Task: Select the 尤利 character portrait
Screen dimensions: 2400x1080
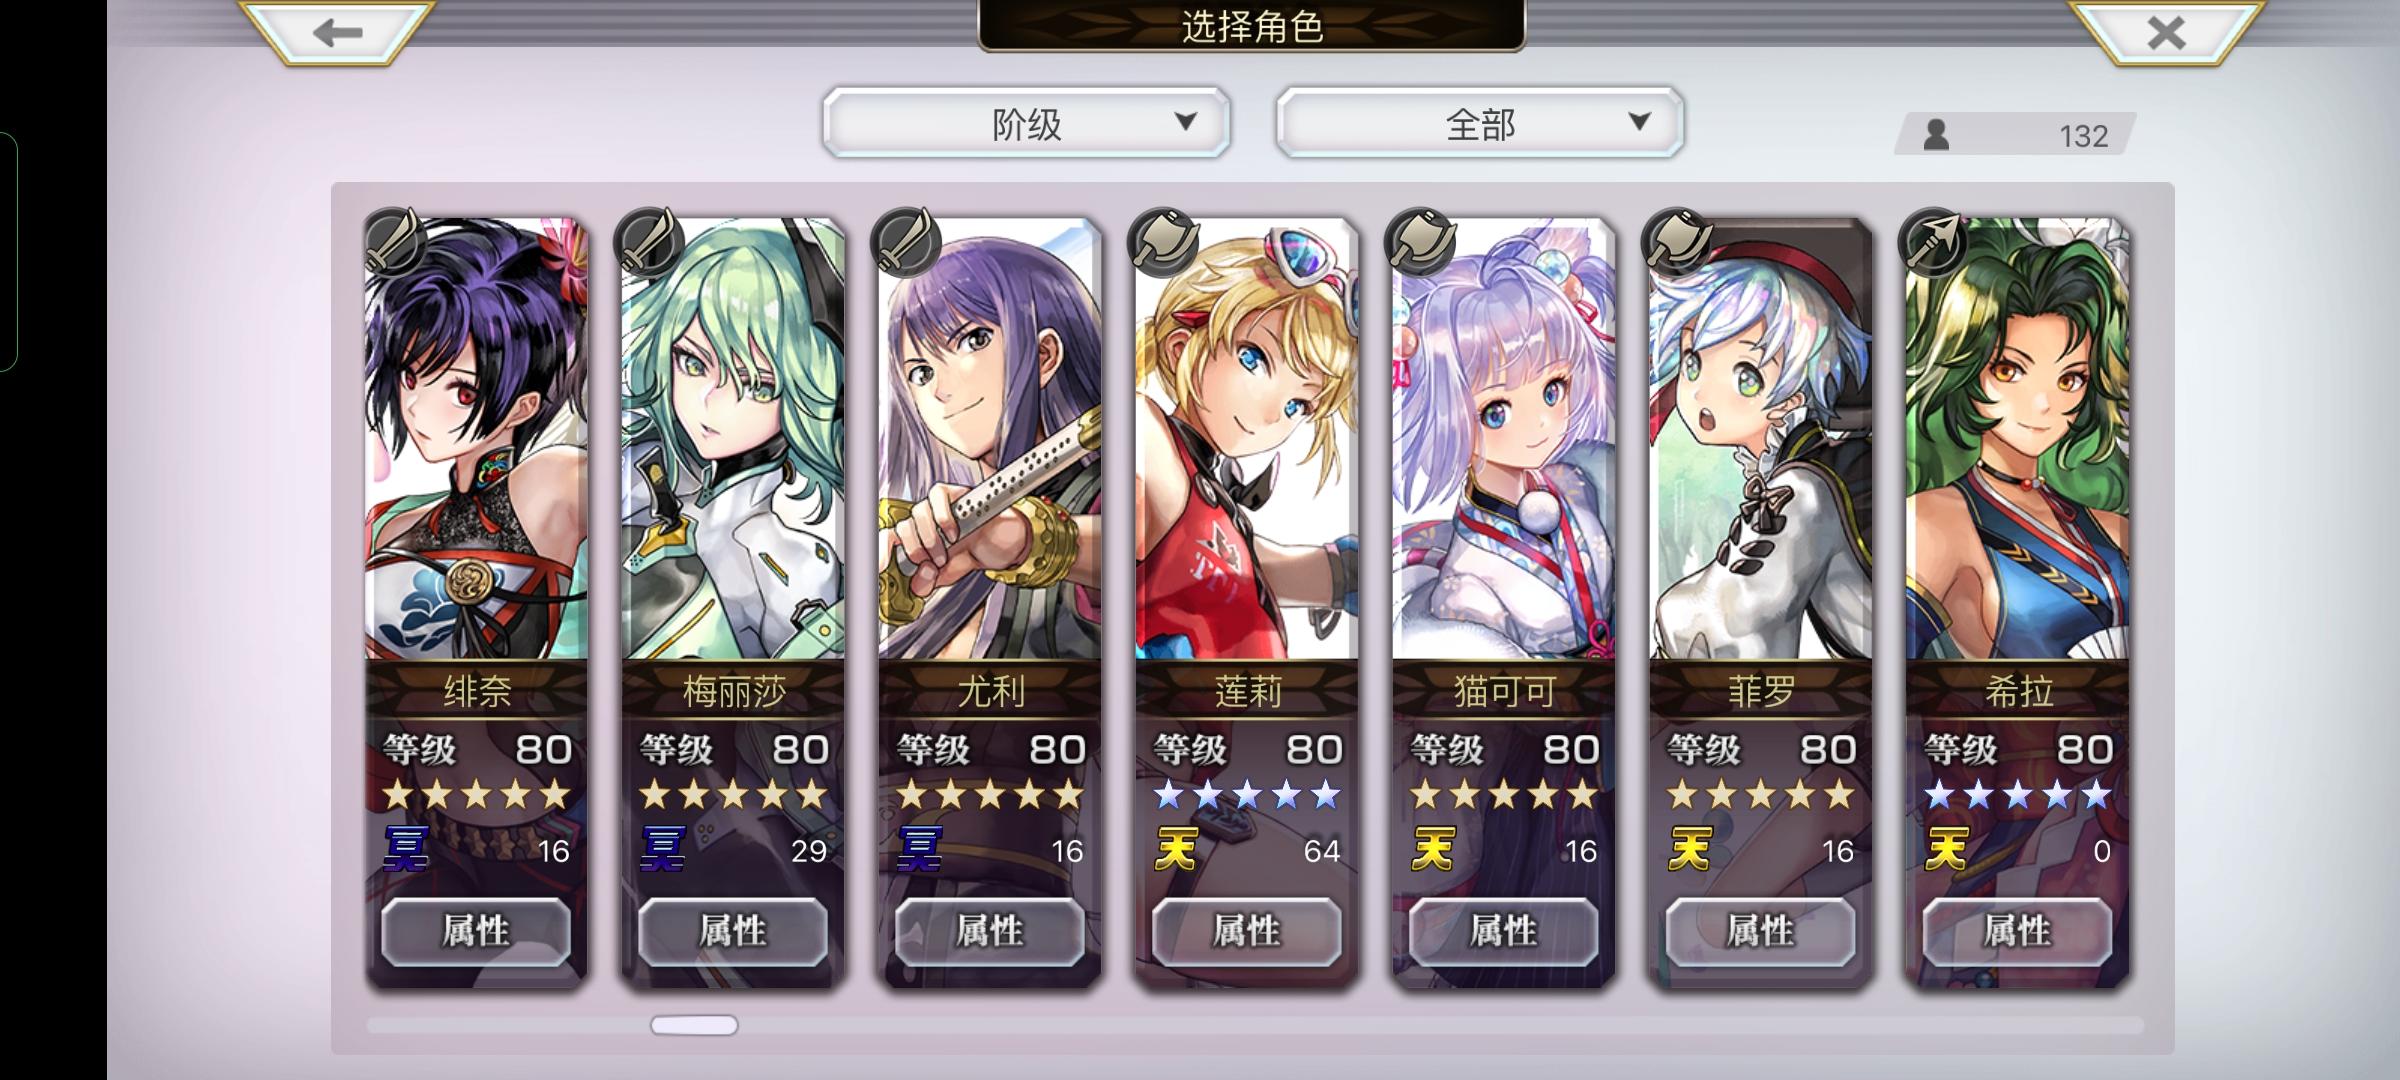Action: pyautogui.click(x=990, y=438)
